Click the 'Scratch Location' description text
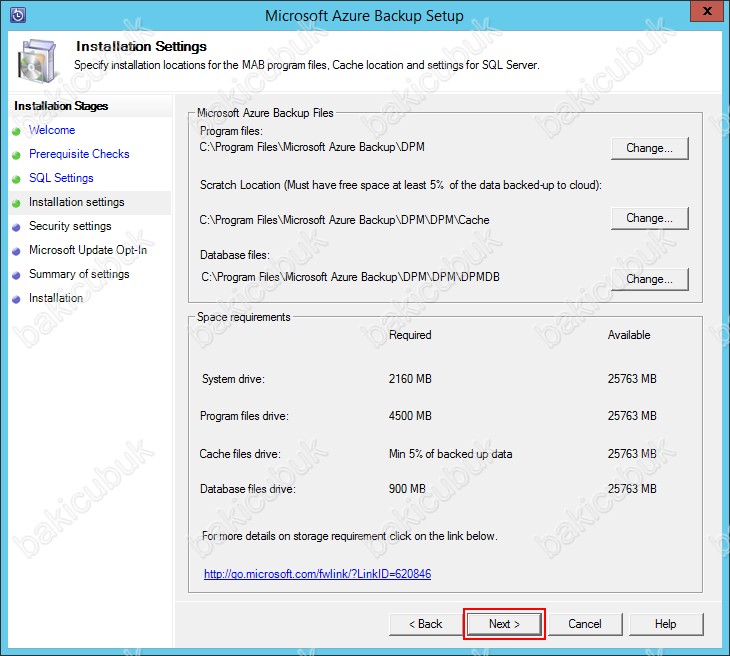The height and width of the screenshot is (656, 730). point(401,185)
